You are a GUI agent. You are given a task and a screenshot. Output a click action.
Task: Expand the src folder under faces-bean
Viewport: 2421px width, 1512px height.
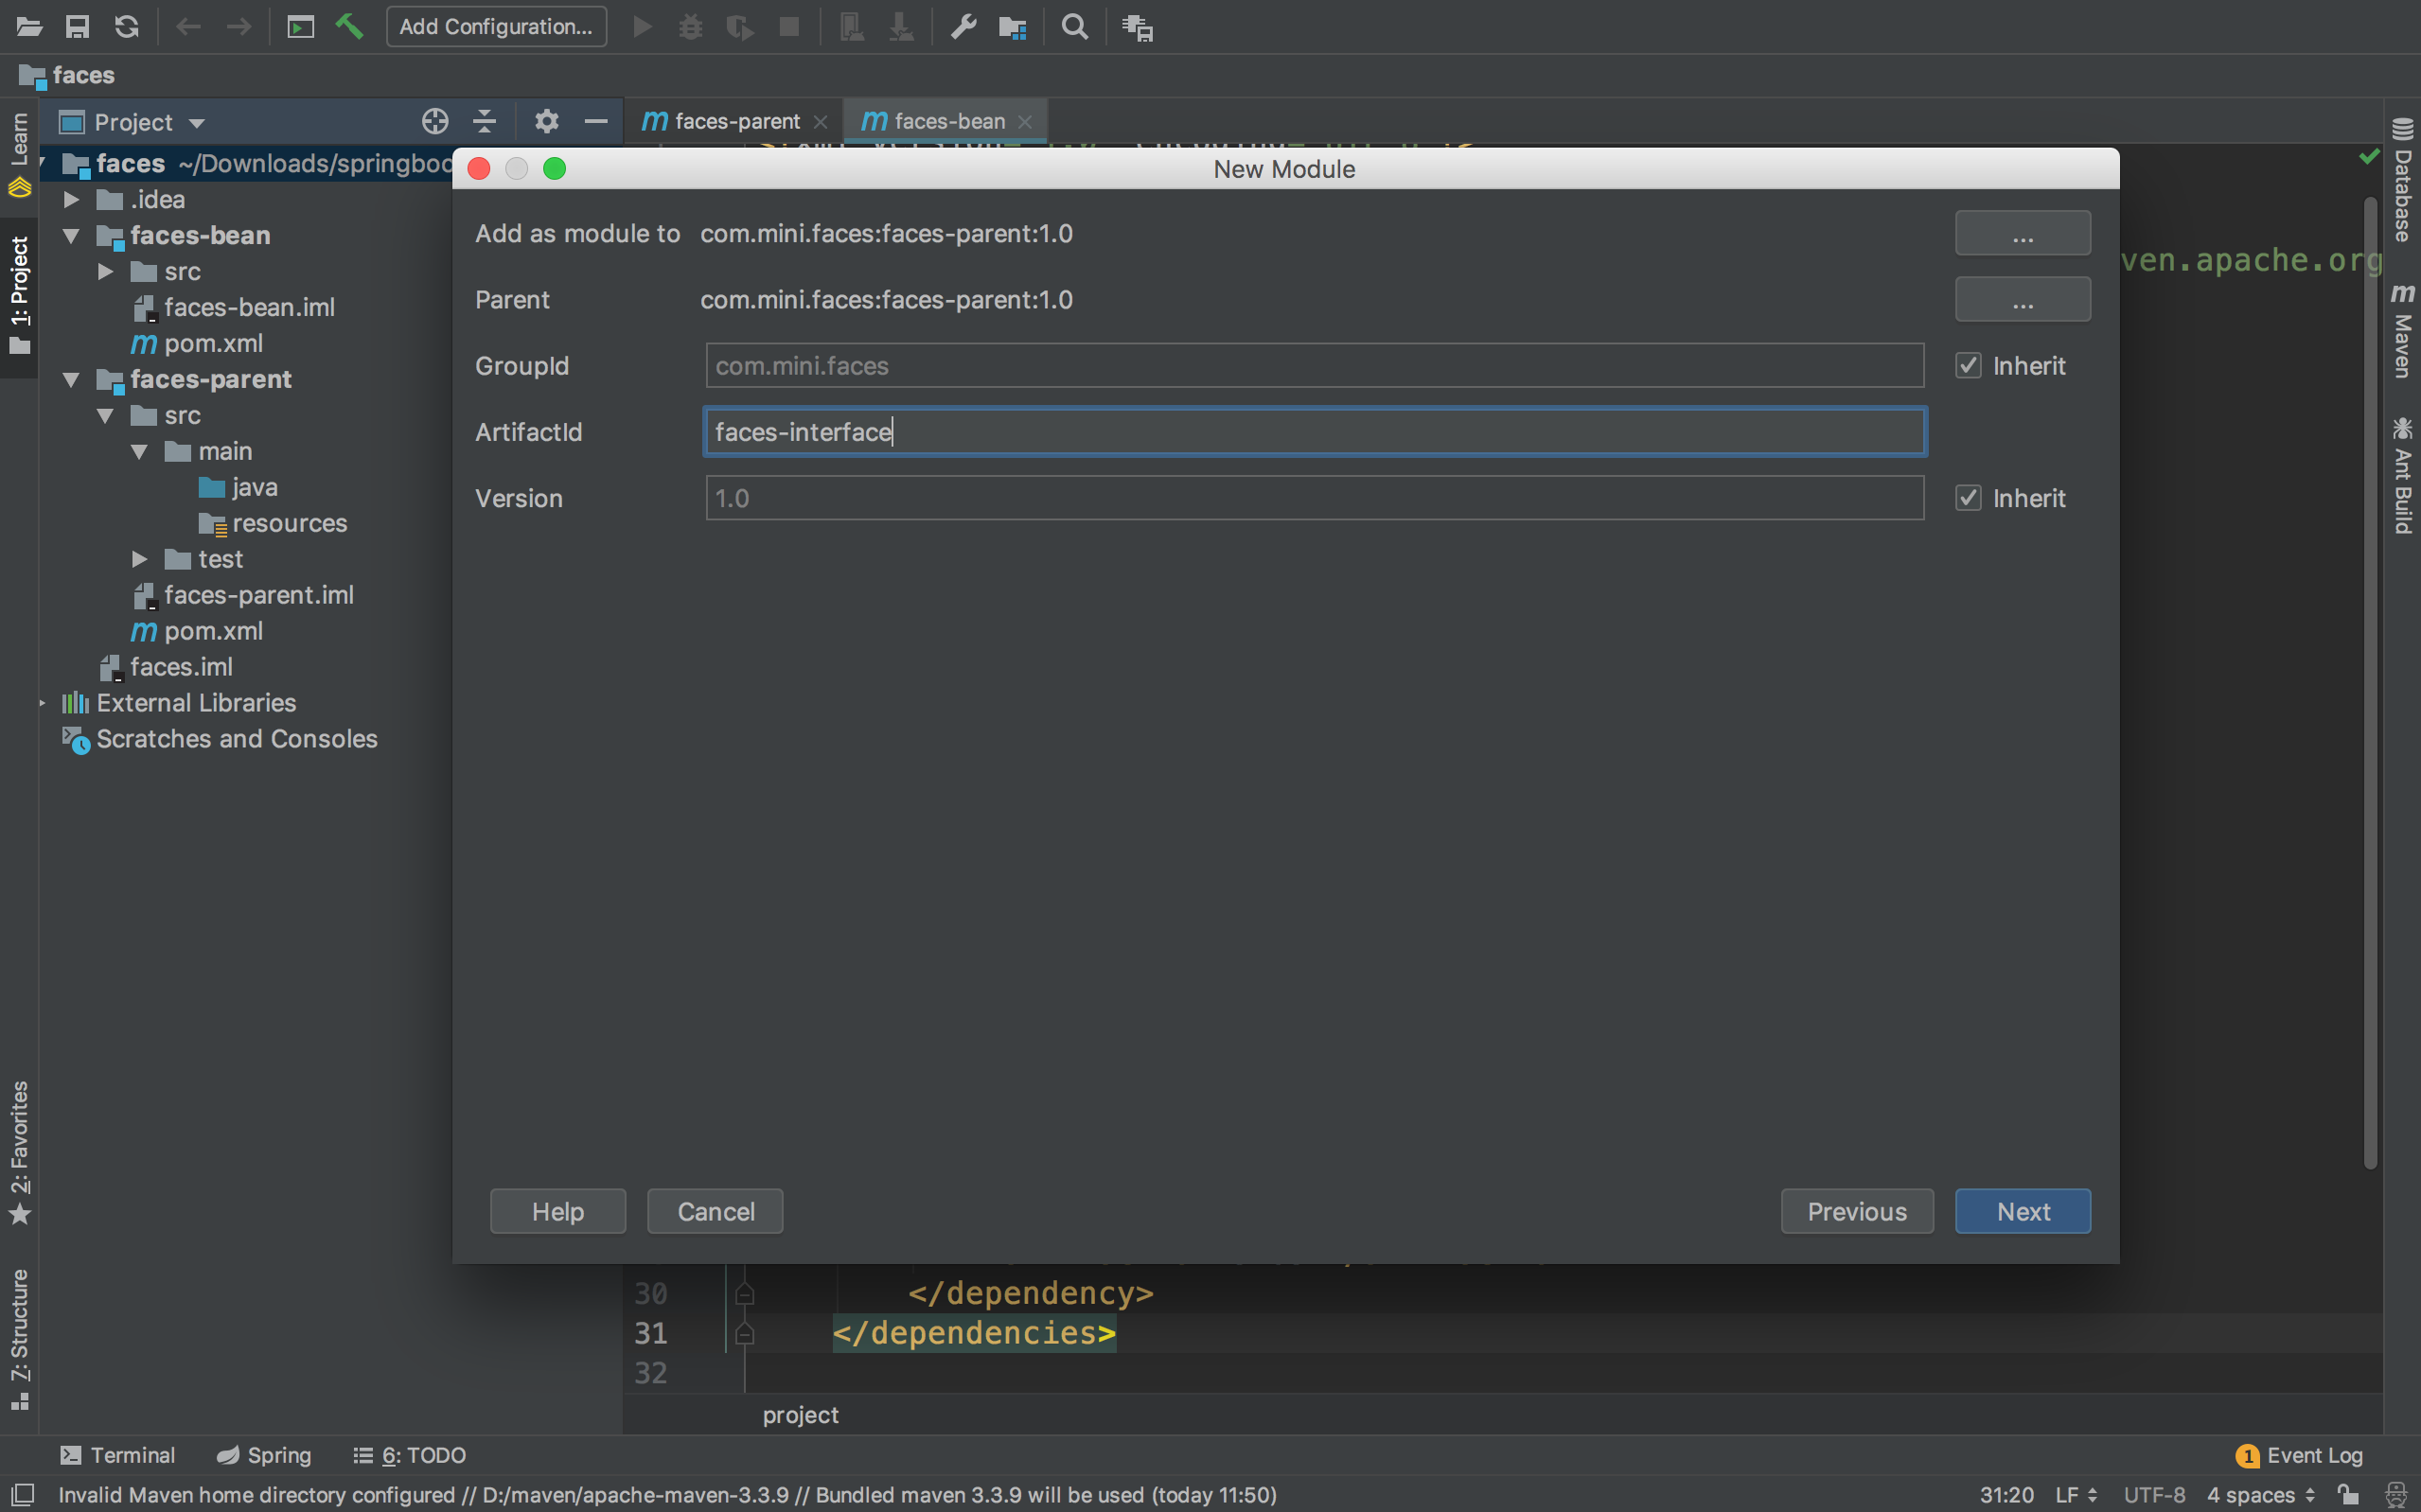106,271
